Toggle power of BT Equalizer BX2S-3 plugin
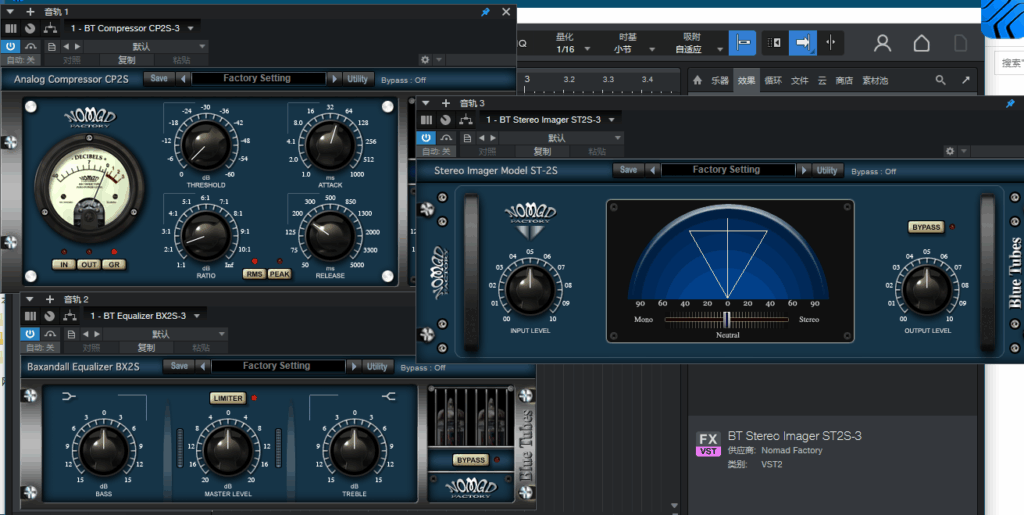The width and height of the screenshot is (1024, 515). (30, 334)
